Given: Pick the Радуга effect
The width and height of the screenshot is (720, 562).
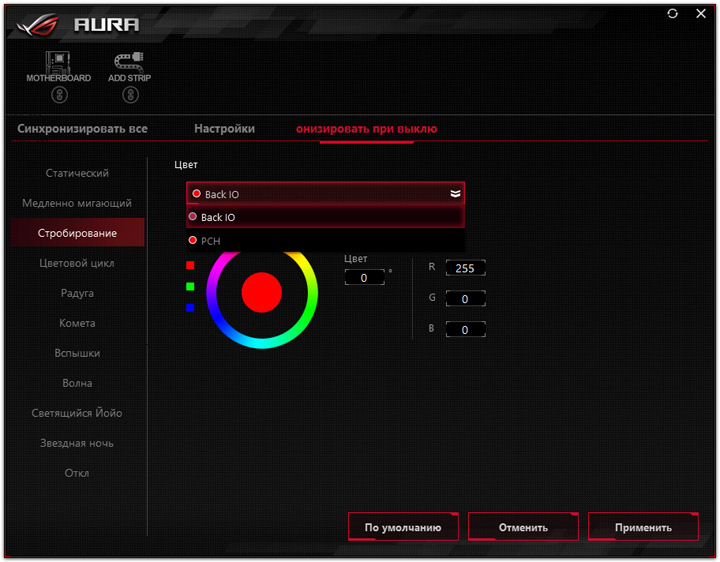Looking at the screenshot, I should pos(77,293).
